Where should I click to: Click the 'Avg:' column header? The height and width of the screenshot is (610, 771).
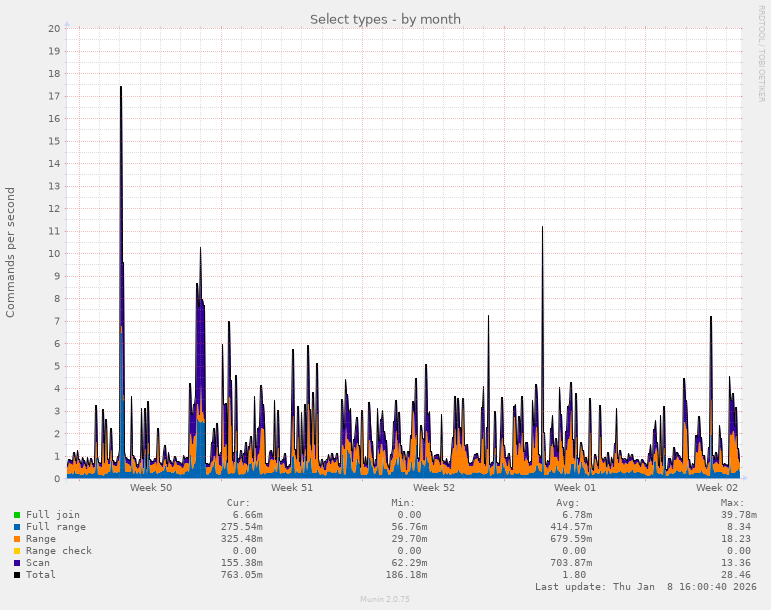tap(567, 502)
